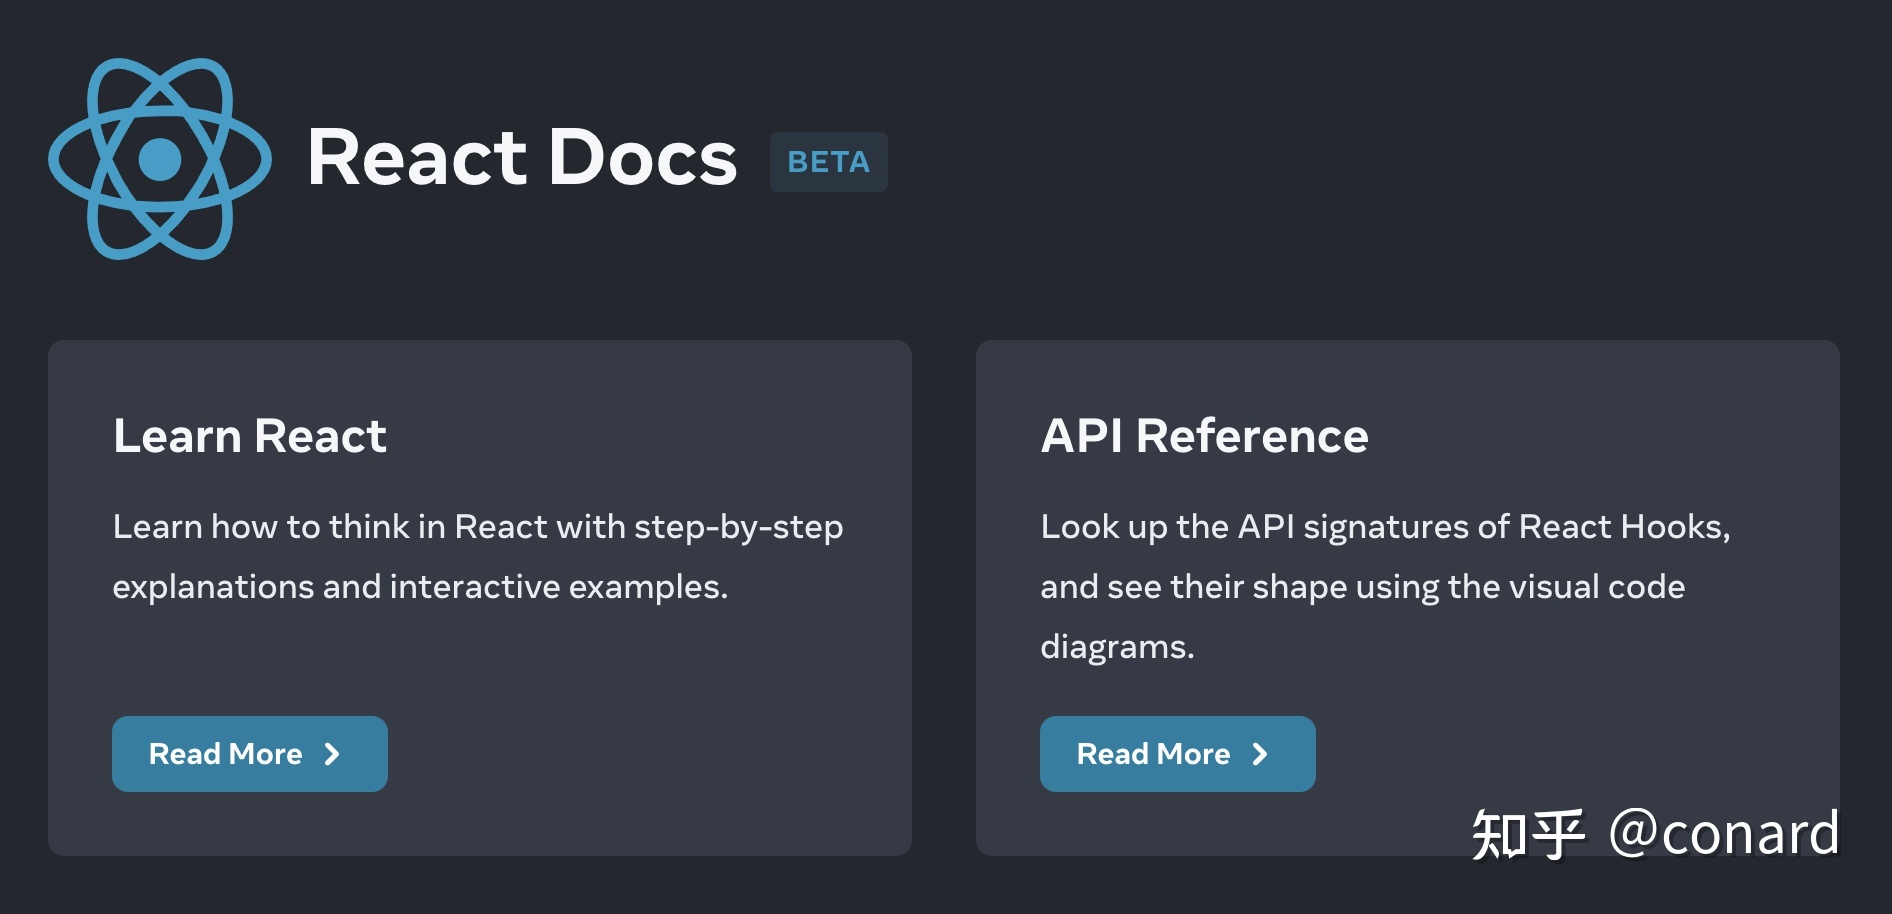Viewport: 1892px width, 914px height.
Task: Click the React atom logo
Action: [160, 159]
